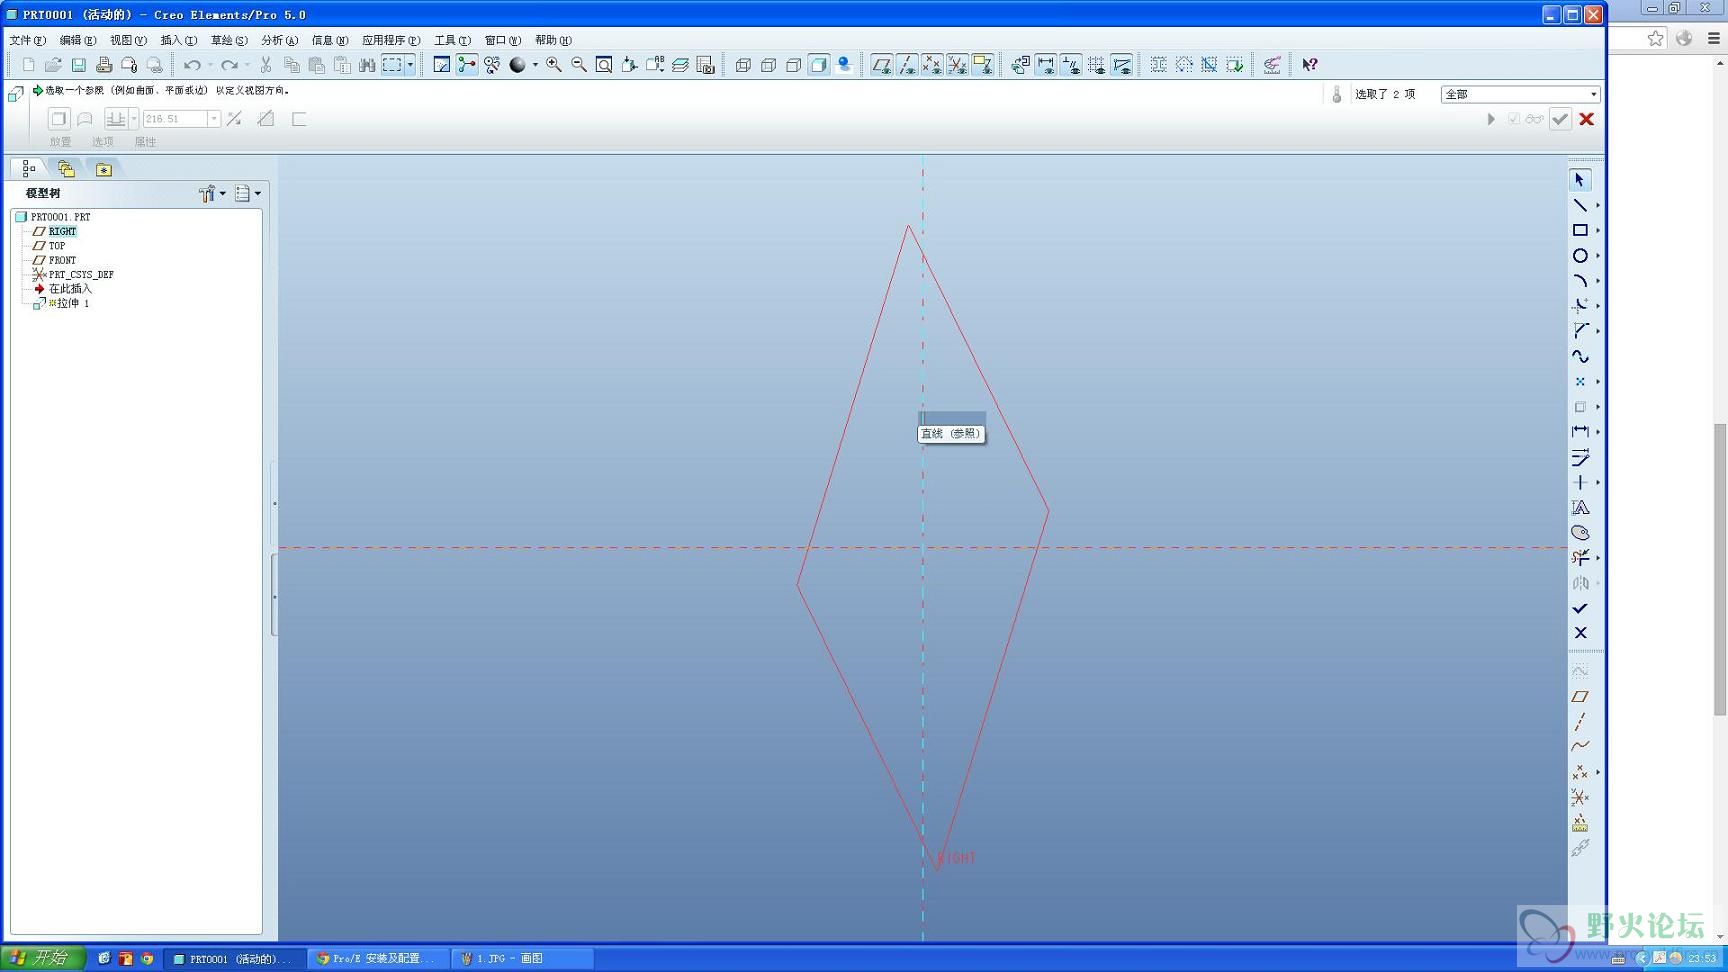Open the sketcher Palette tool
Viewport: 1728px width, 972px height.
click(x=1580, y=533)
